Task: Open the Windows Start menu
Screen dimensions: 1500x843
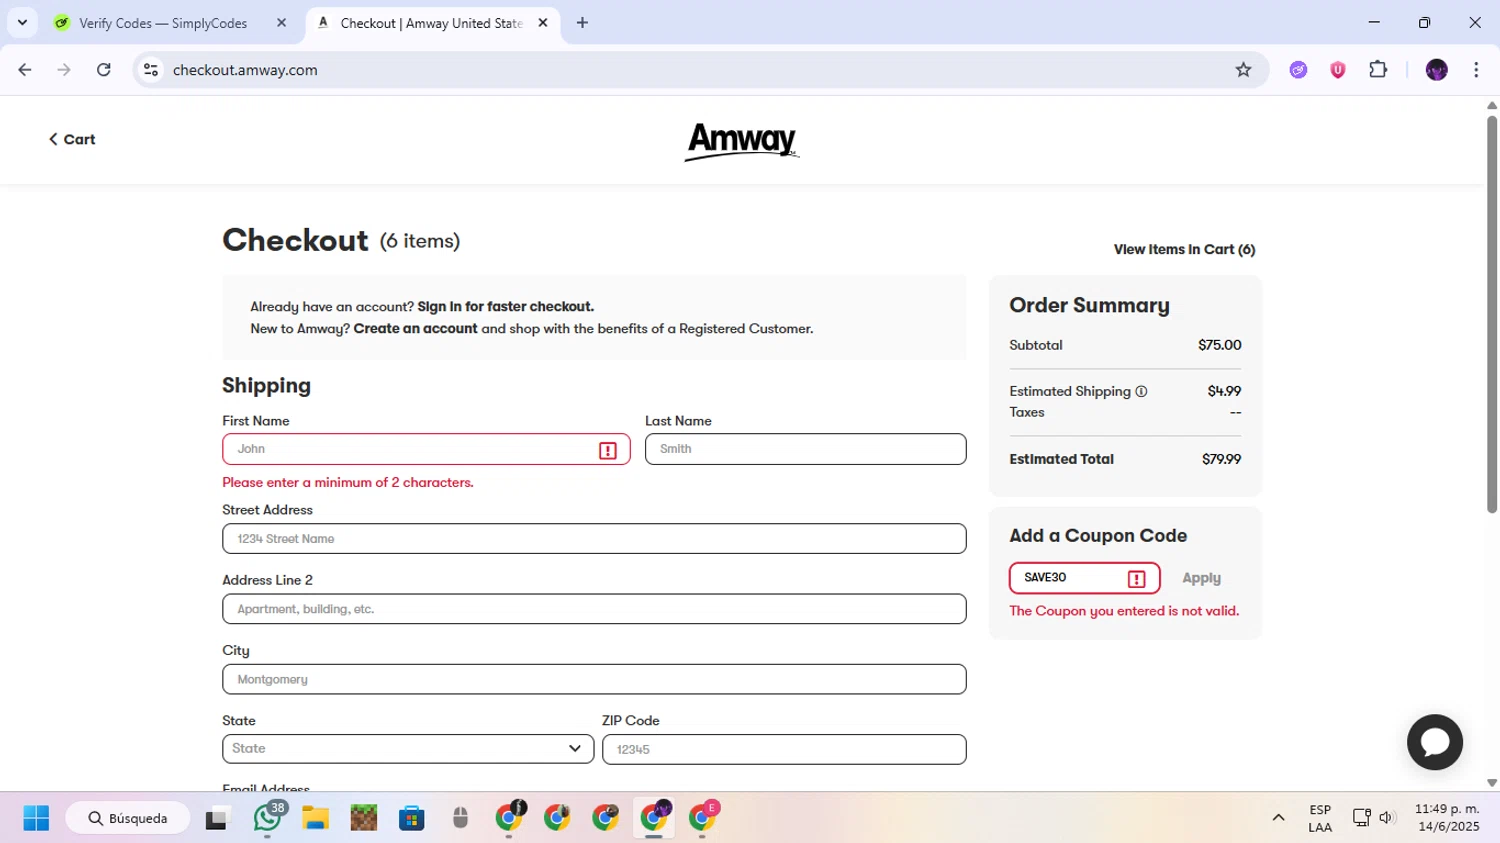Action: coord(36,818)
